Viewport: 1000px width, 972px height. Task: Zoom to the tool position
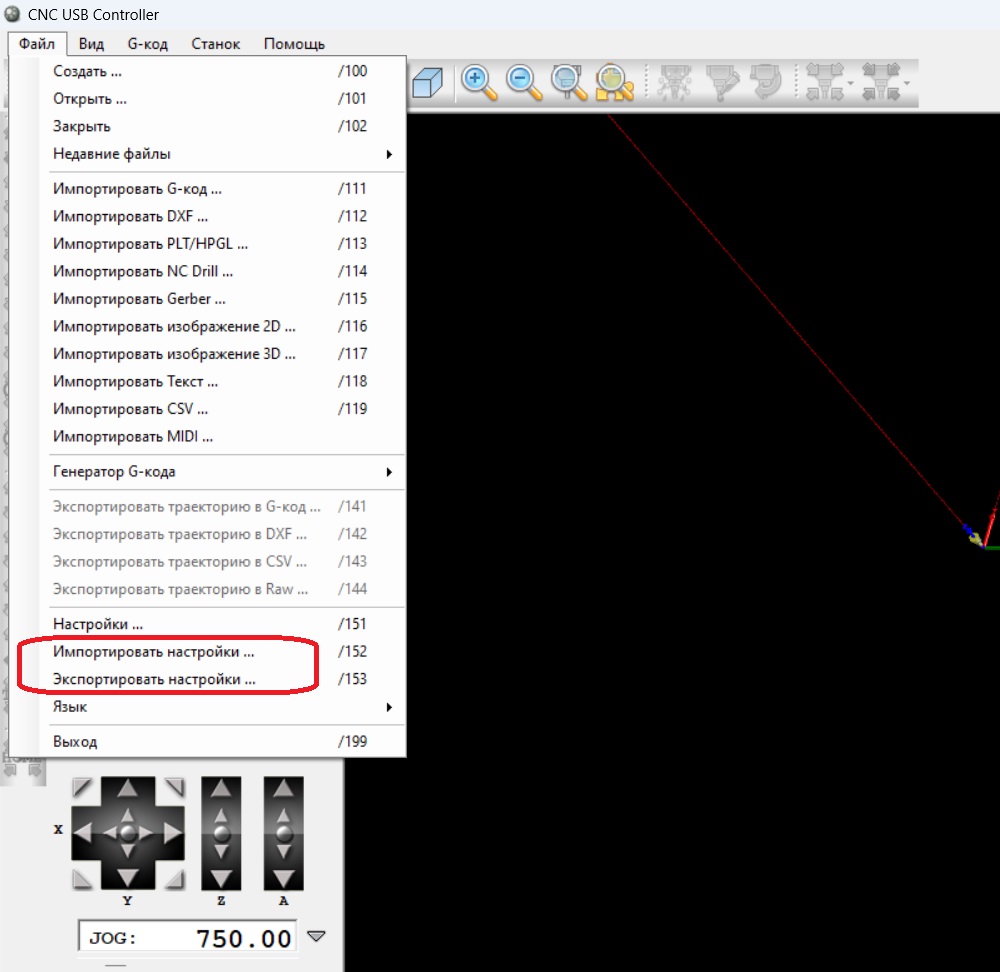click(x=569, y=83)
